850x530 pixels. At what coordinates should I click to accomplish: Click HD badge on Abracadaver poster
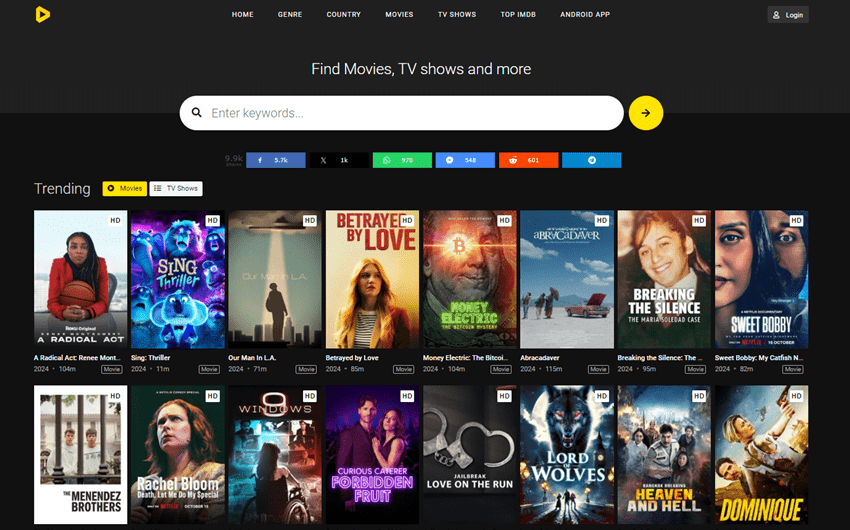point(602,221)
